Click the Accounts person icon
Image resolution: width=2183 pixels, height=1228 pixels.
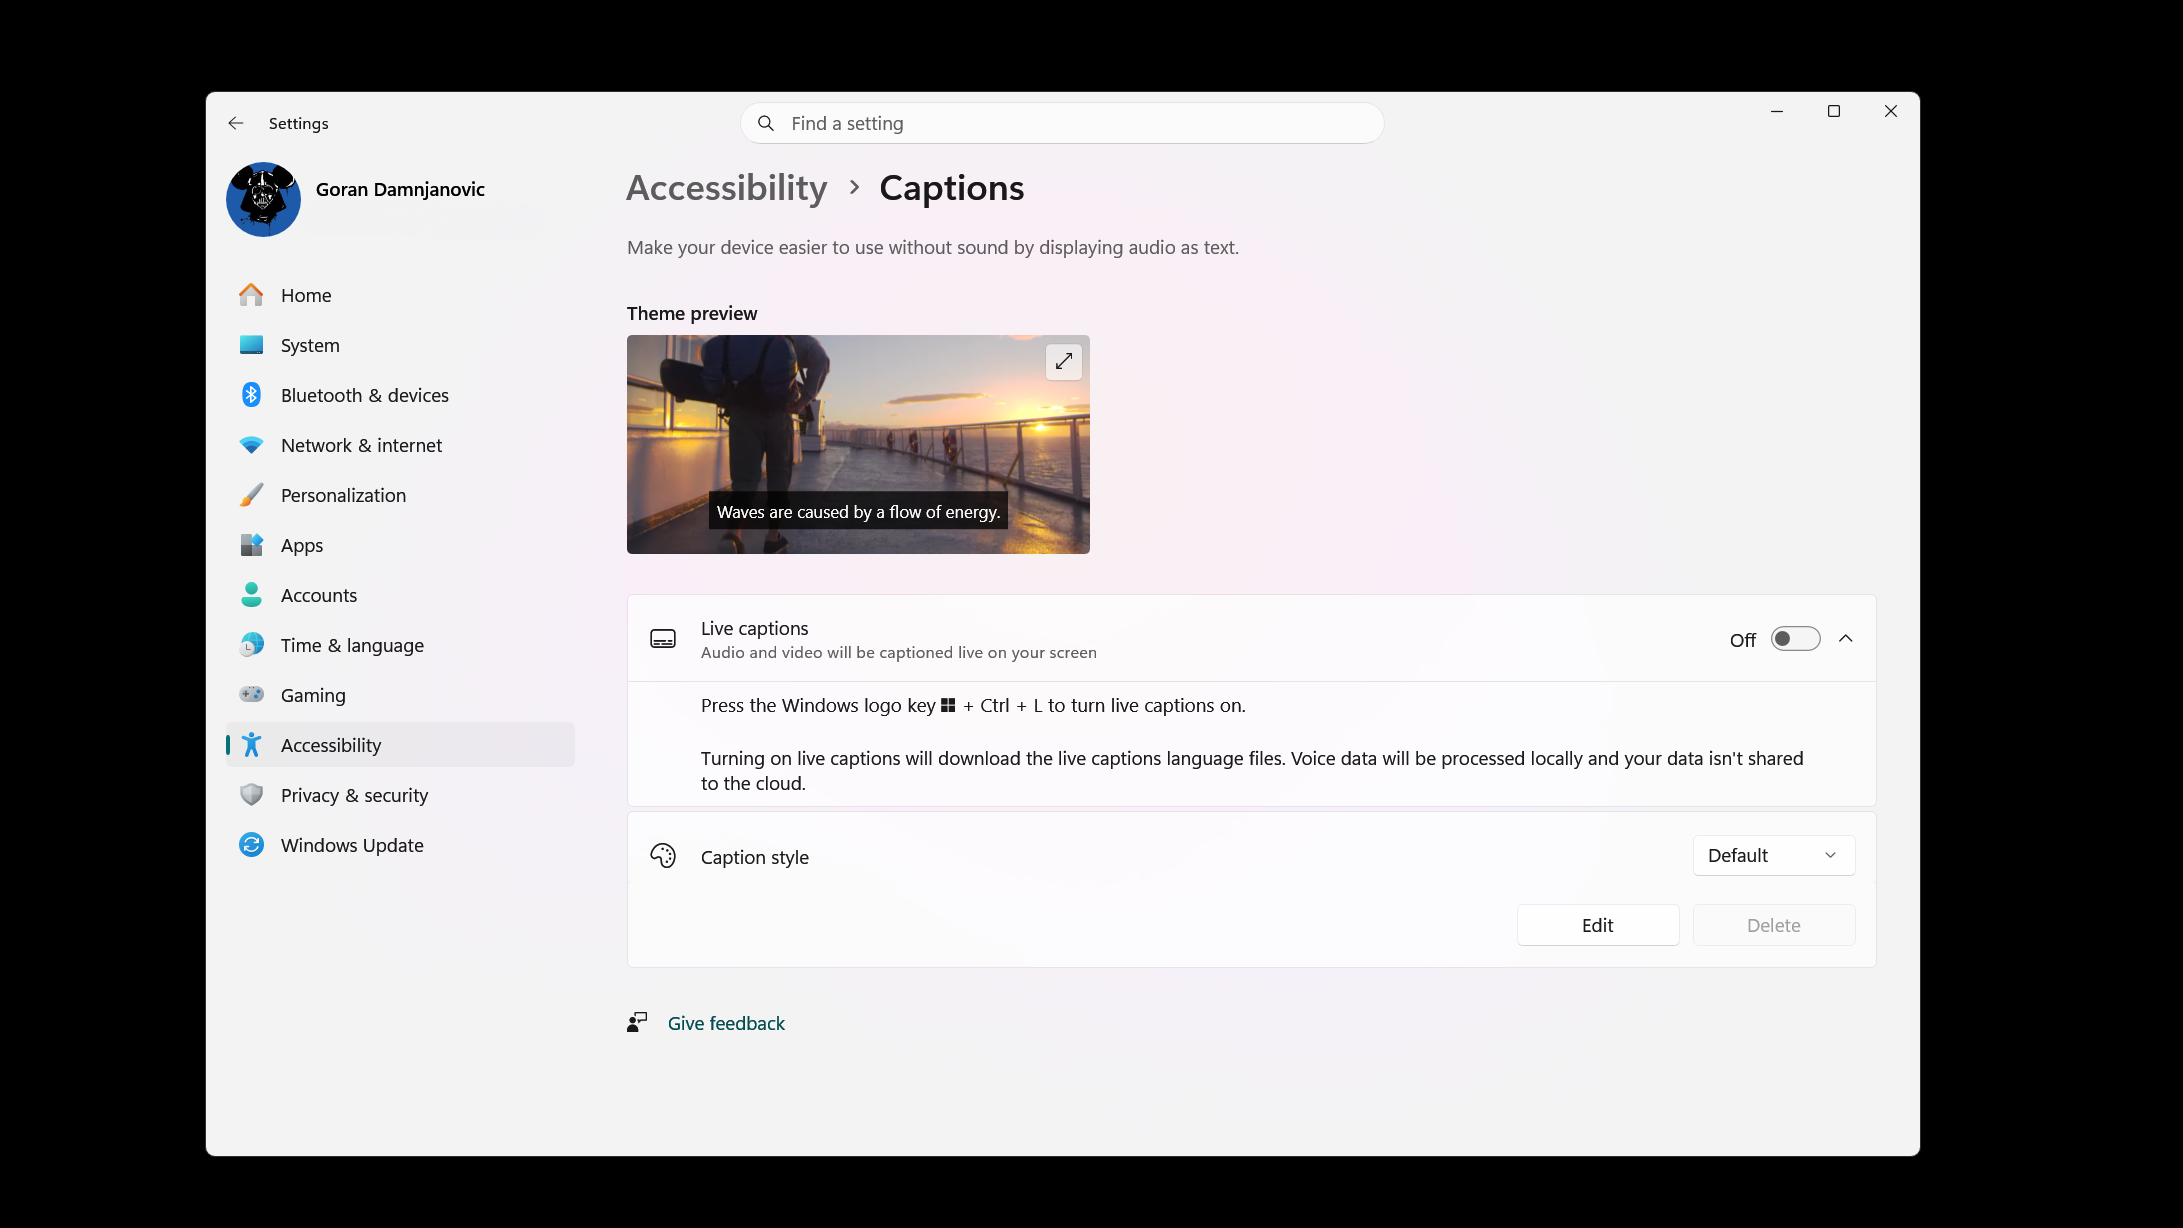(251, 595)
